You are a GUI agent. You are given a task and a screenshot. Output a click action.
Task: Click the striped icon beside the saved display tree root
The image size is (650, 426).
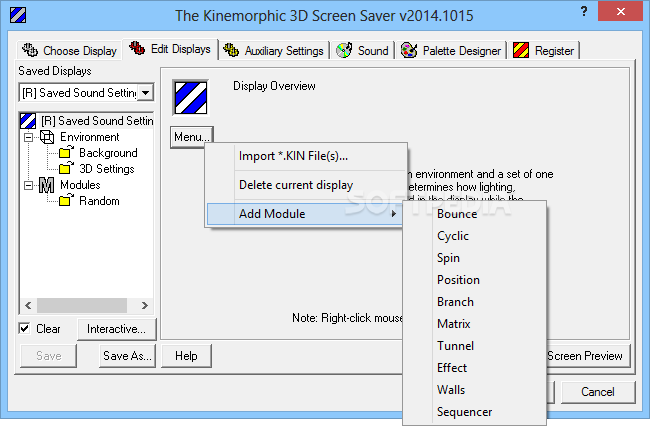tap(28, 121)
